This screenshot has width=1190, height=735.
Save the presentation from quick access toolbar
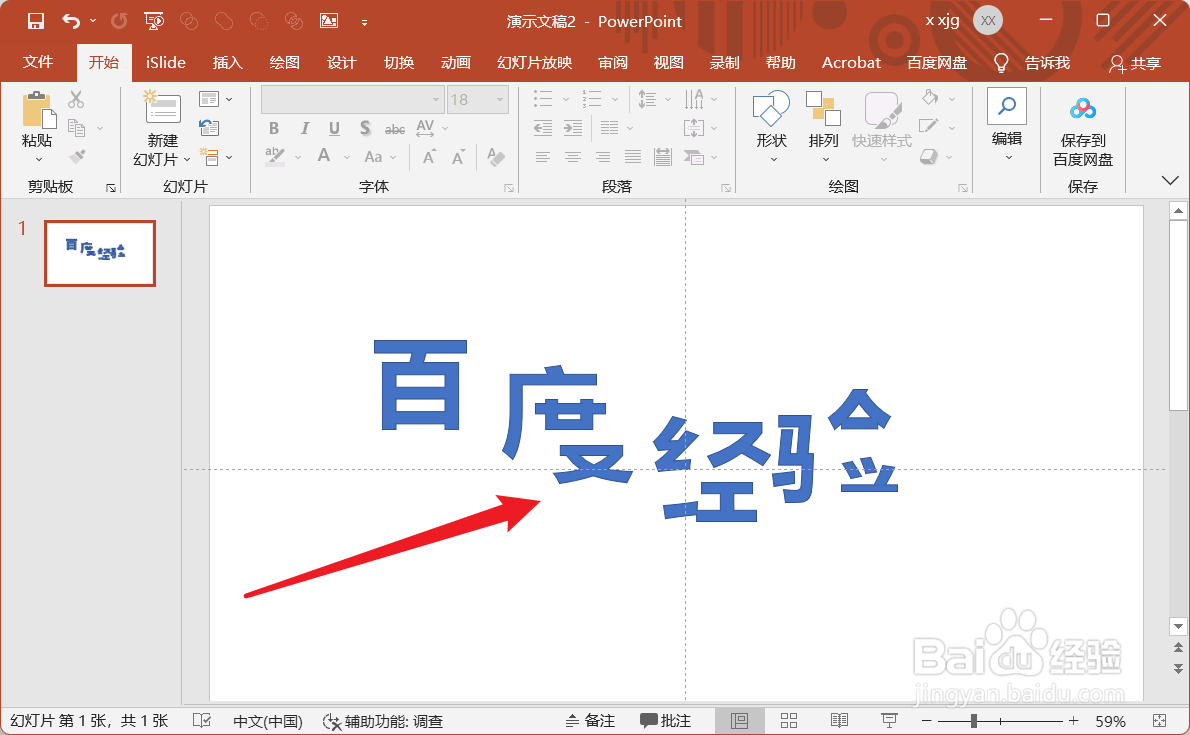pos(36,21)
